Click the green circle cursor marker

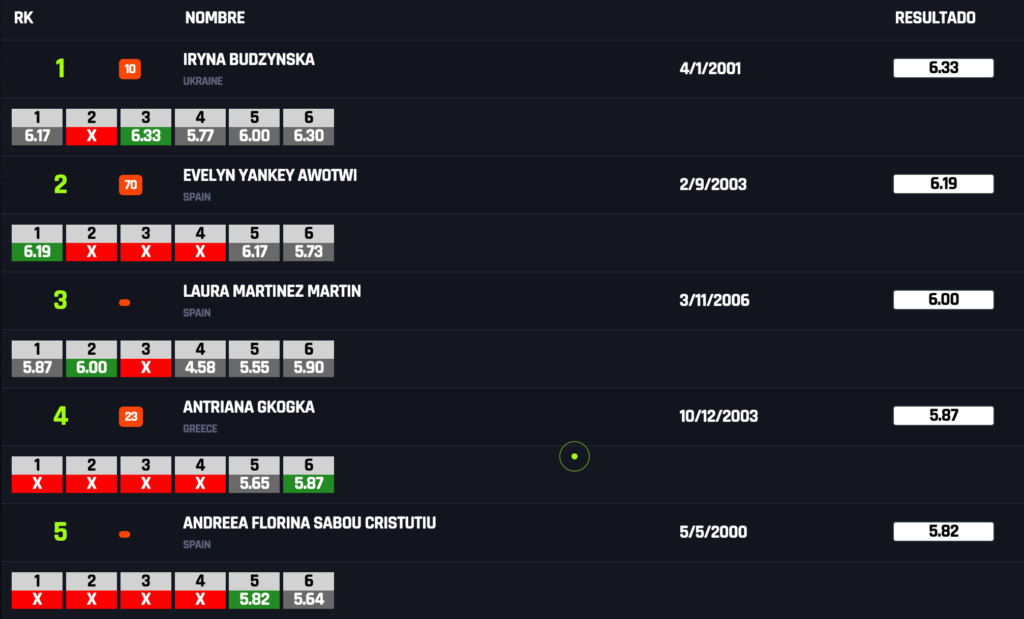[574, 457]
